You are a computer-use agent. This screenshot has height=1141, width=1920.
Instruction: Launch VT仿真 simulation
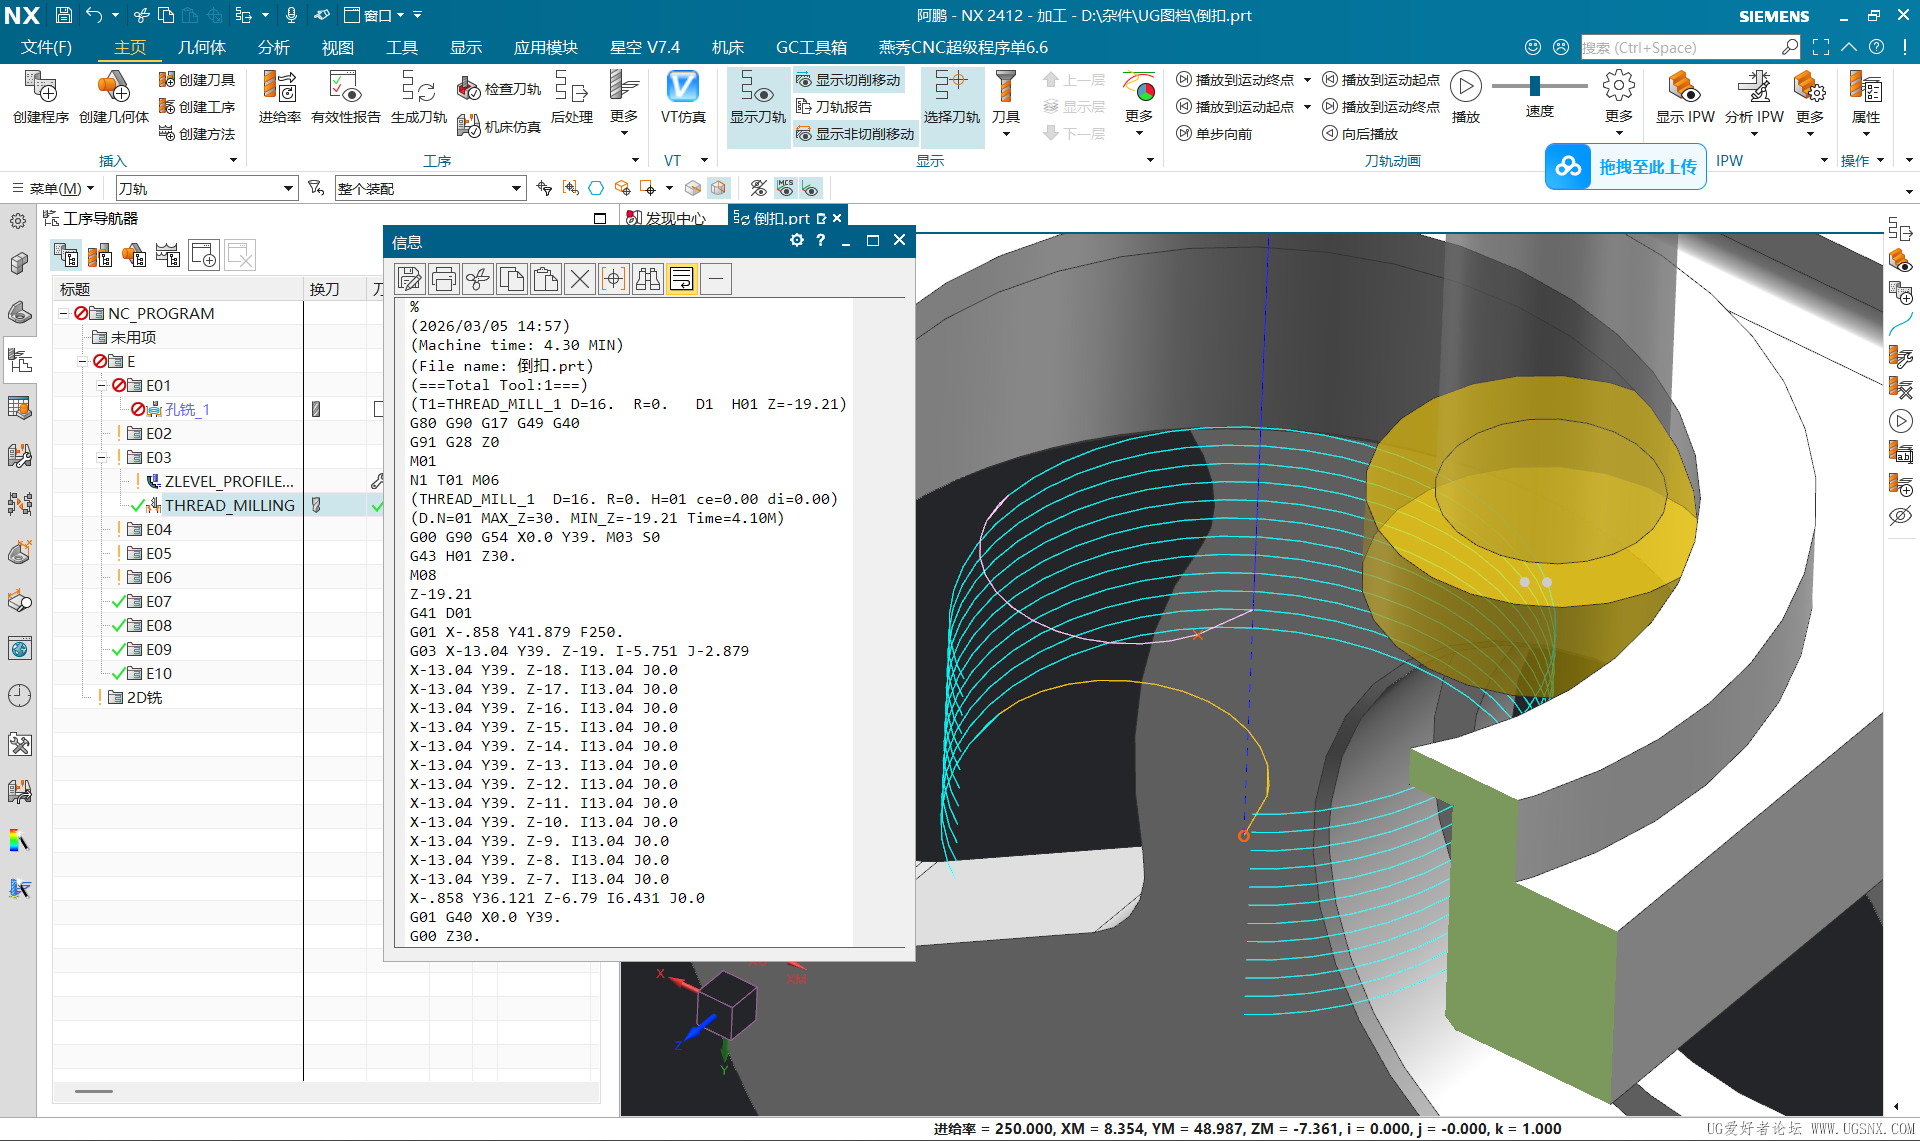click(683, 97)
